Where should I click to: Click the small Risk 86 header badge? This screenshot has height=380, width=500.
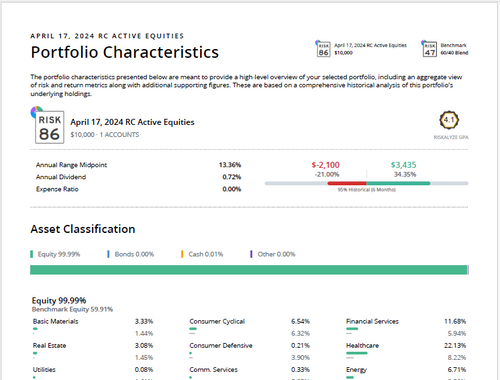323,49
